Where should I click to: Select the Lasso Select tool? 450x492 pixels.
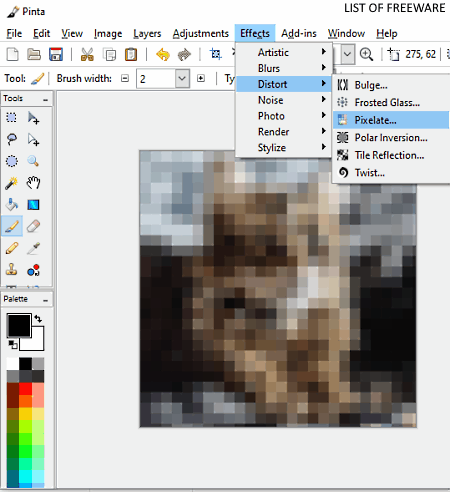[12, 139]
